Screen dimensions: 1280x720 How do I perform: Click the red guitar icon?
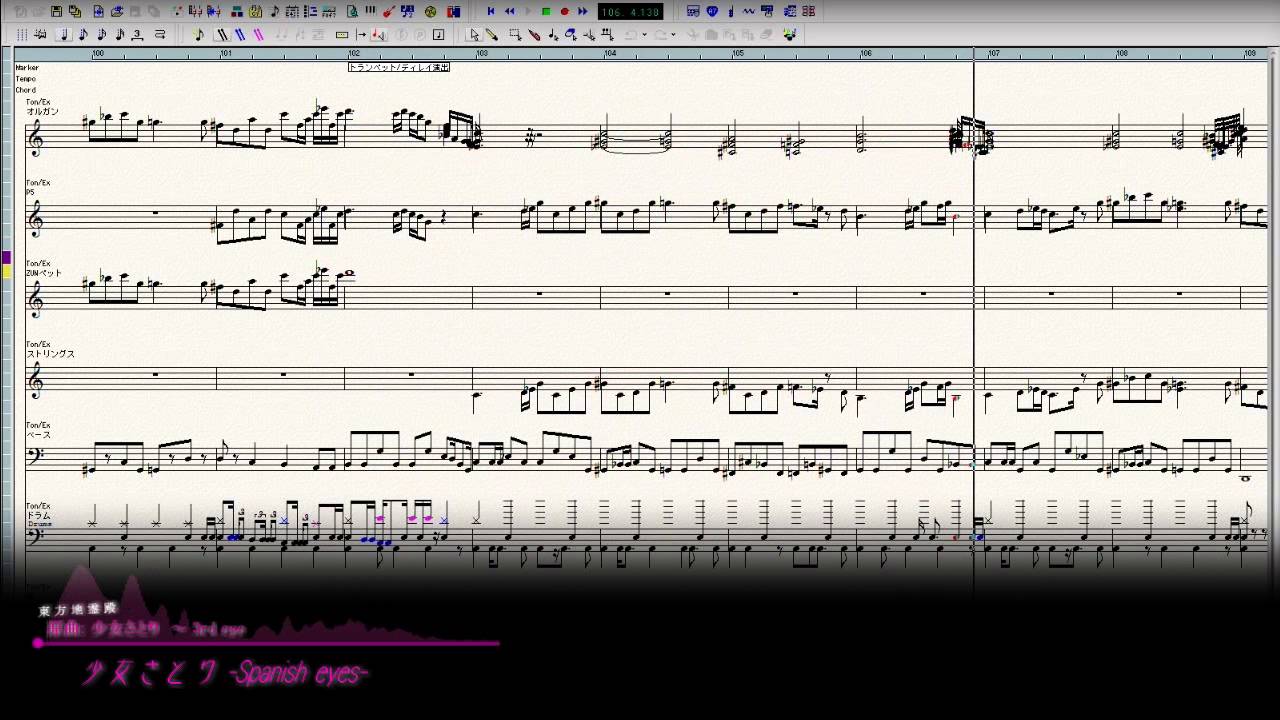[388, 12]
